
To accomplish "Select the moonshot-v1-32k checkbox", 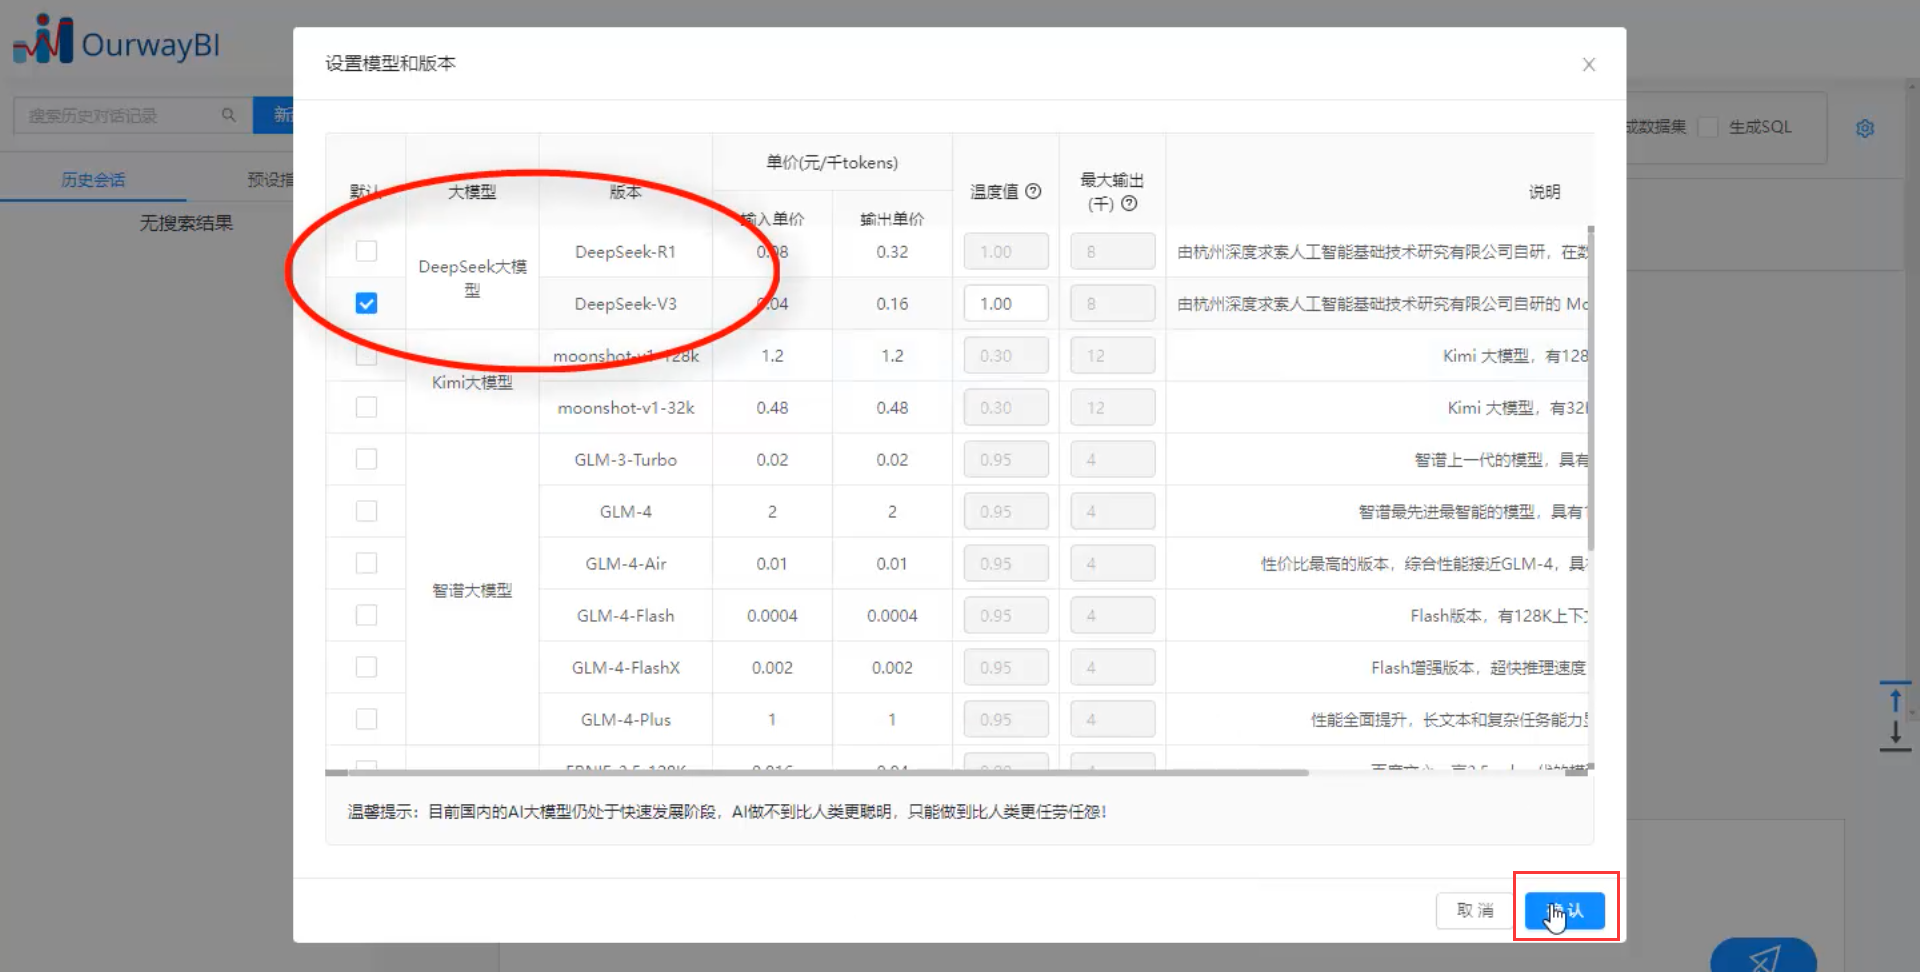I will click(367, 407).
